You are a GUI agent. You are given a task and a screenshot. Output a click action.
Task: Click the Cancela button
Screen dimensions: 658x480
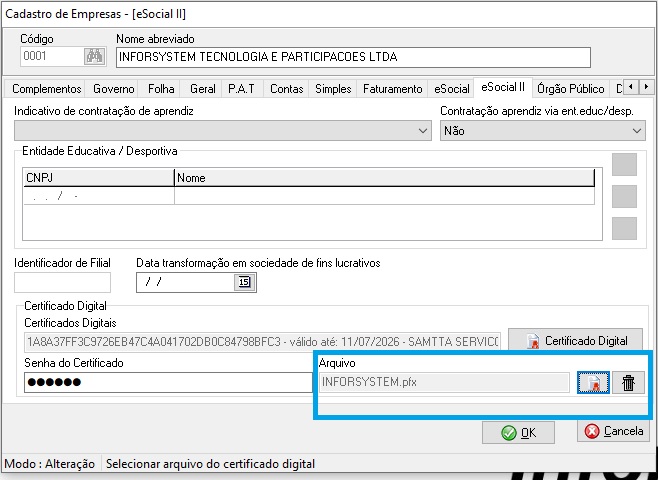coord(613,432)
